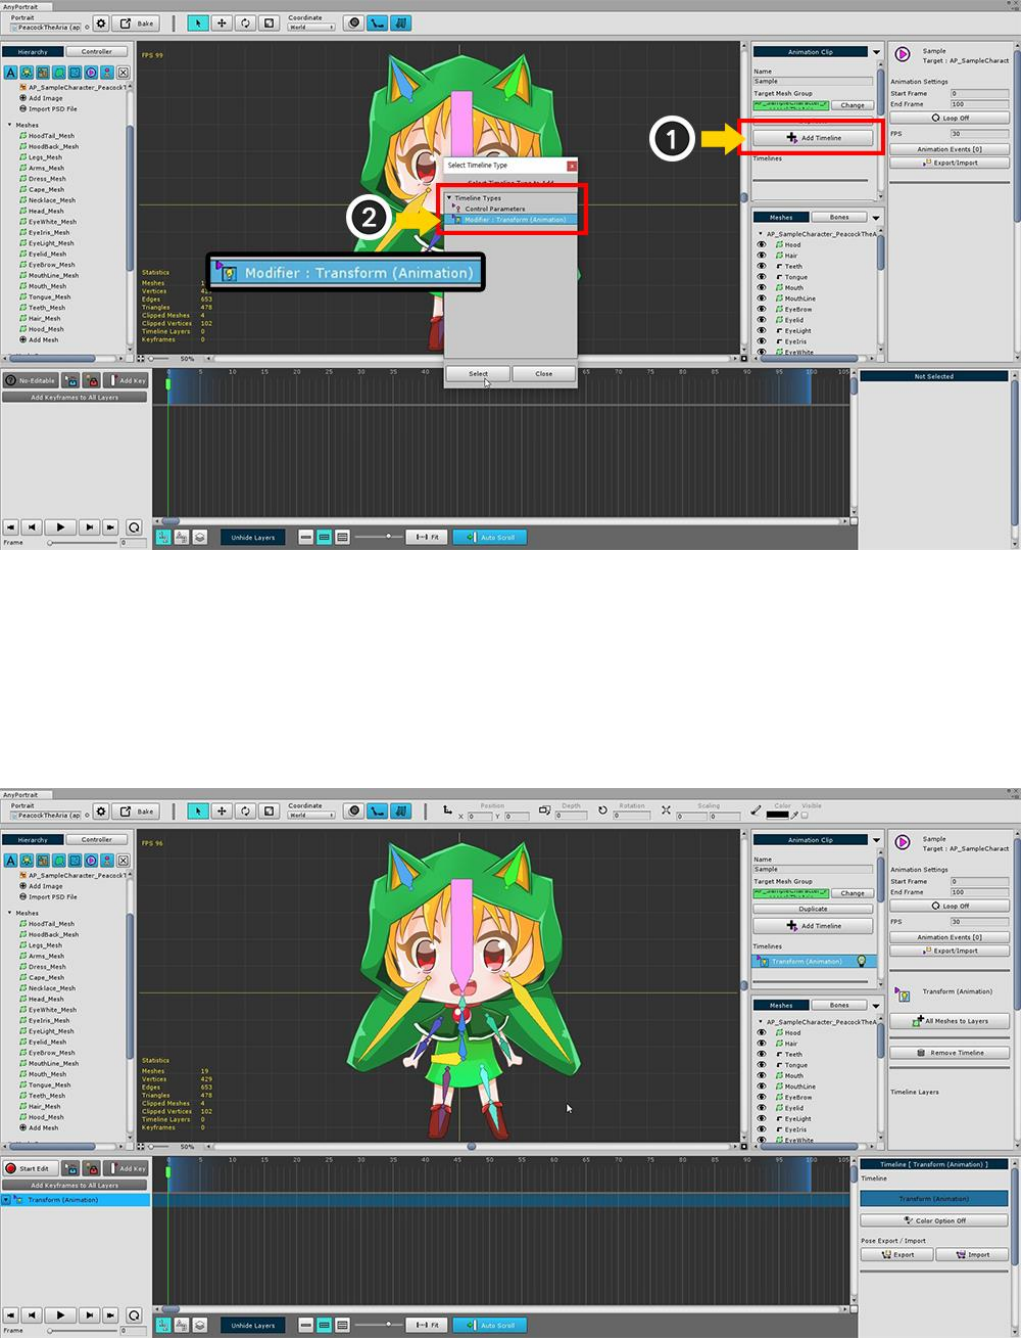Click the layers stack icon left of Unhide Layers, lower screenshot
The height and width of the screenshot is (1338, 1021).
pos(200,1325)
